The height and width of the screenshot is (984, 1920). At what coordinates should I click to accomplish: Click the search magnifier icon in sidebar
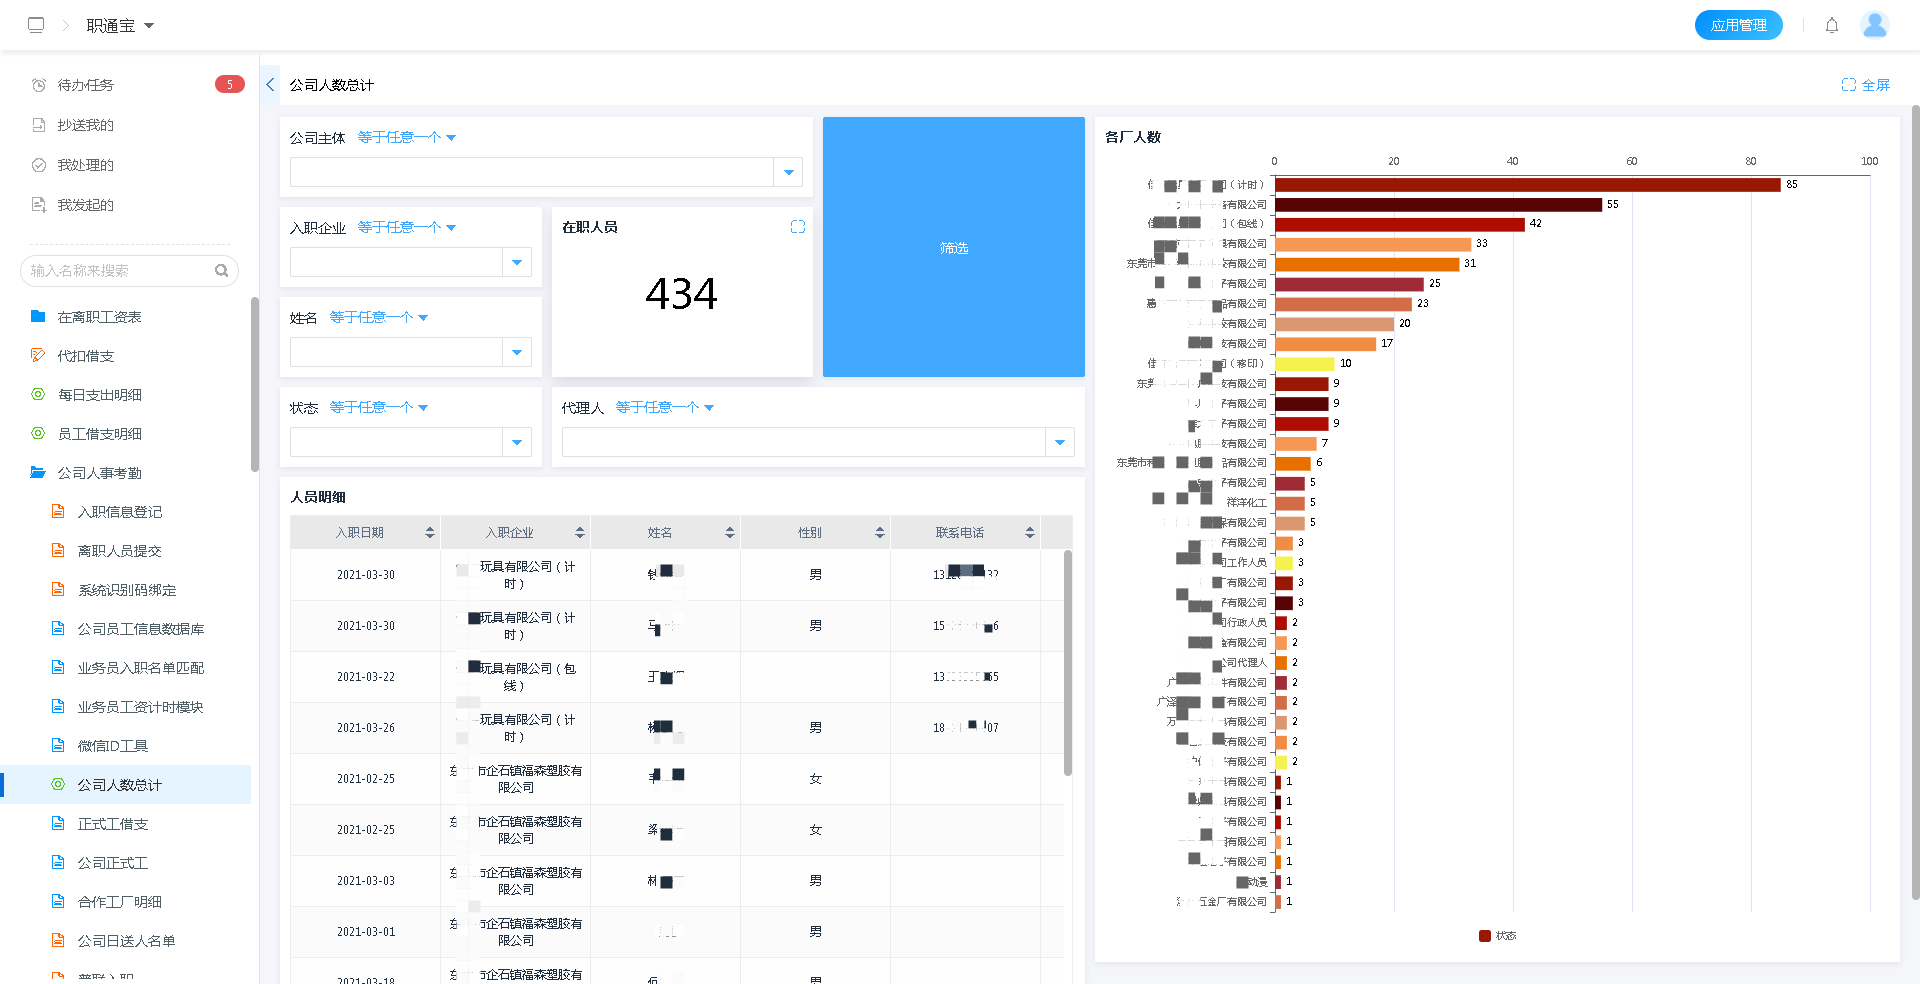(221, 271)
